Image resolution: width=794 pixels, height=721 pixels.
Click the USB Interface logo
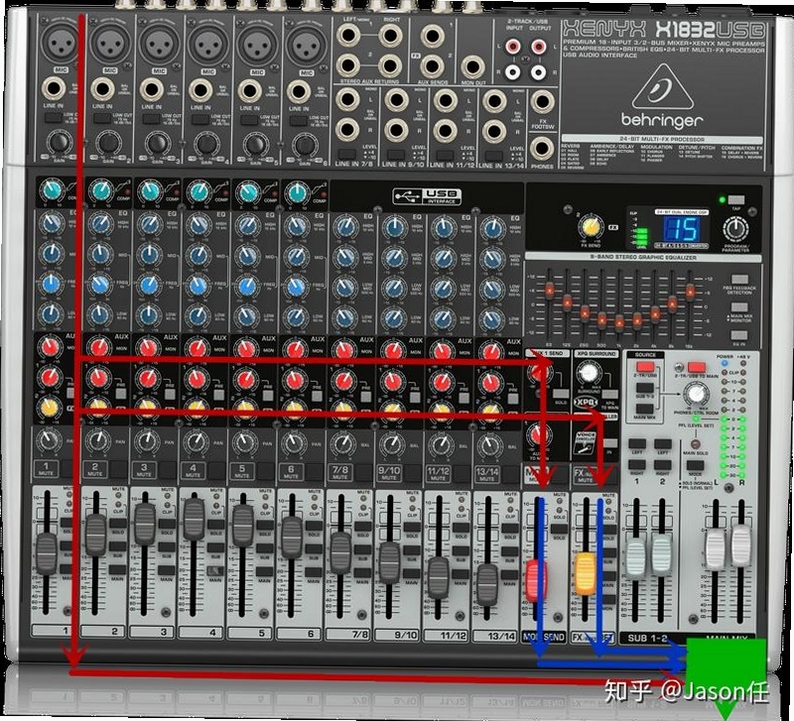pyautogui.click(x=427, y=196)
